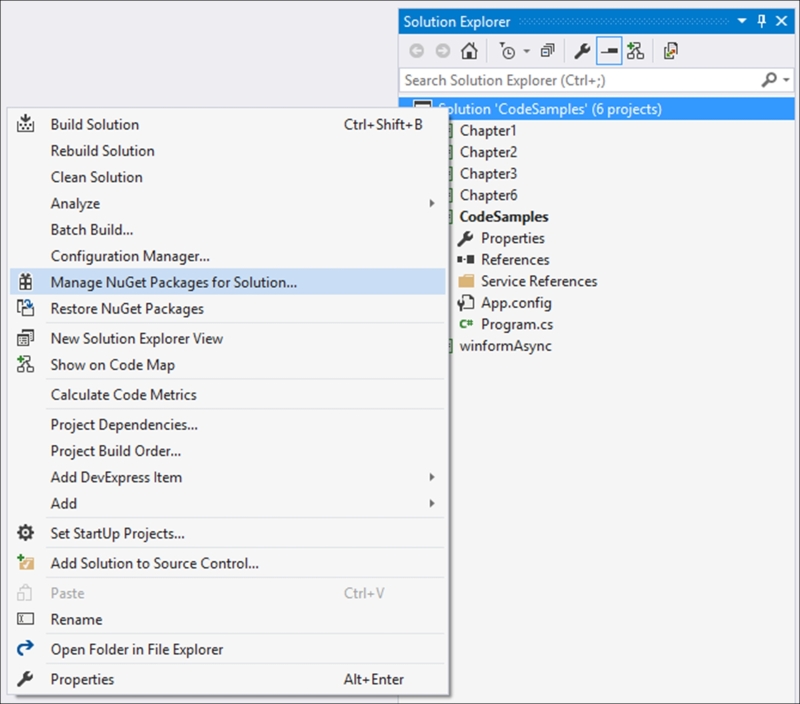Viewport: 800px width, 704px height.
Task: Choose Rebuild Solution from context menu
Action: 228,151
